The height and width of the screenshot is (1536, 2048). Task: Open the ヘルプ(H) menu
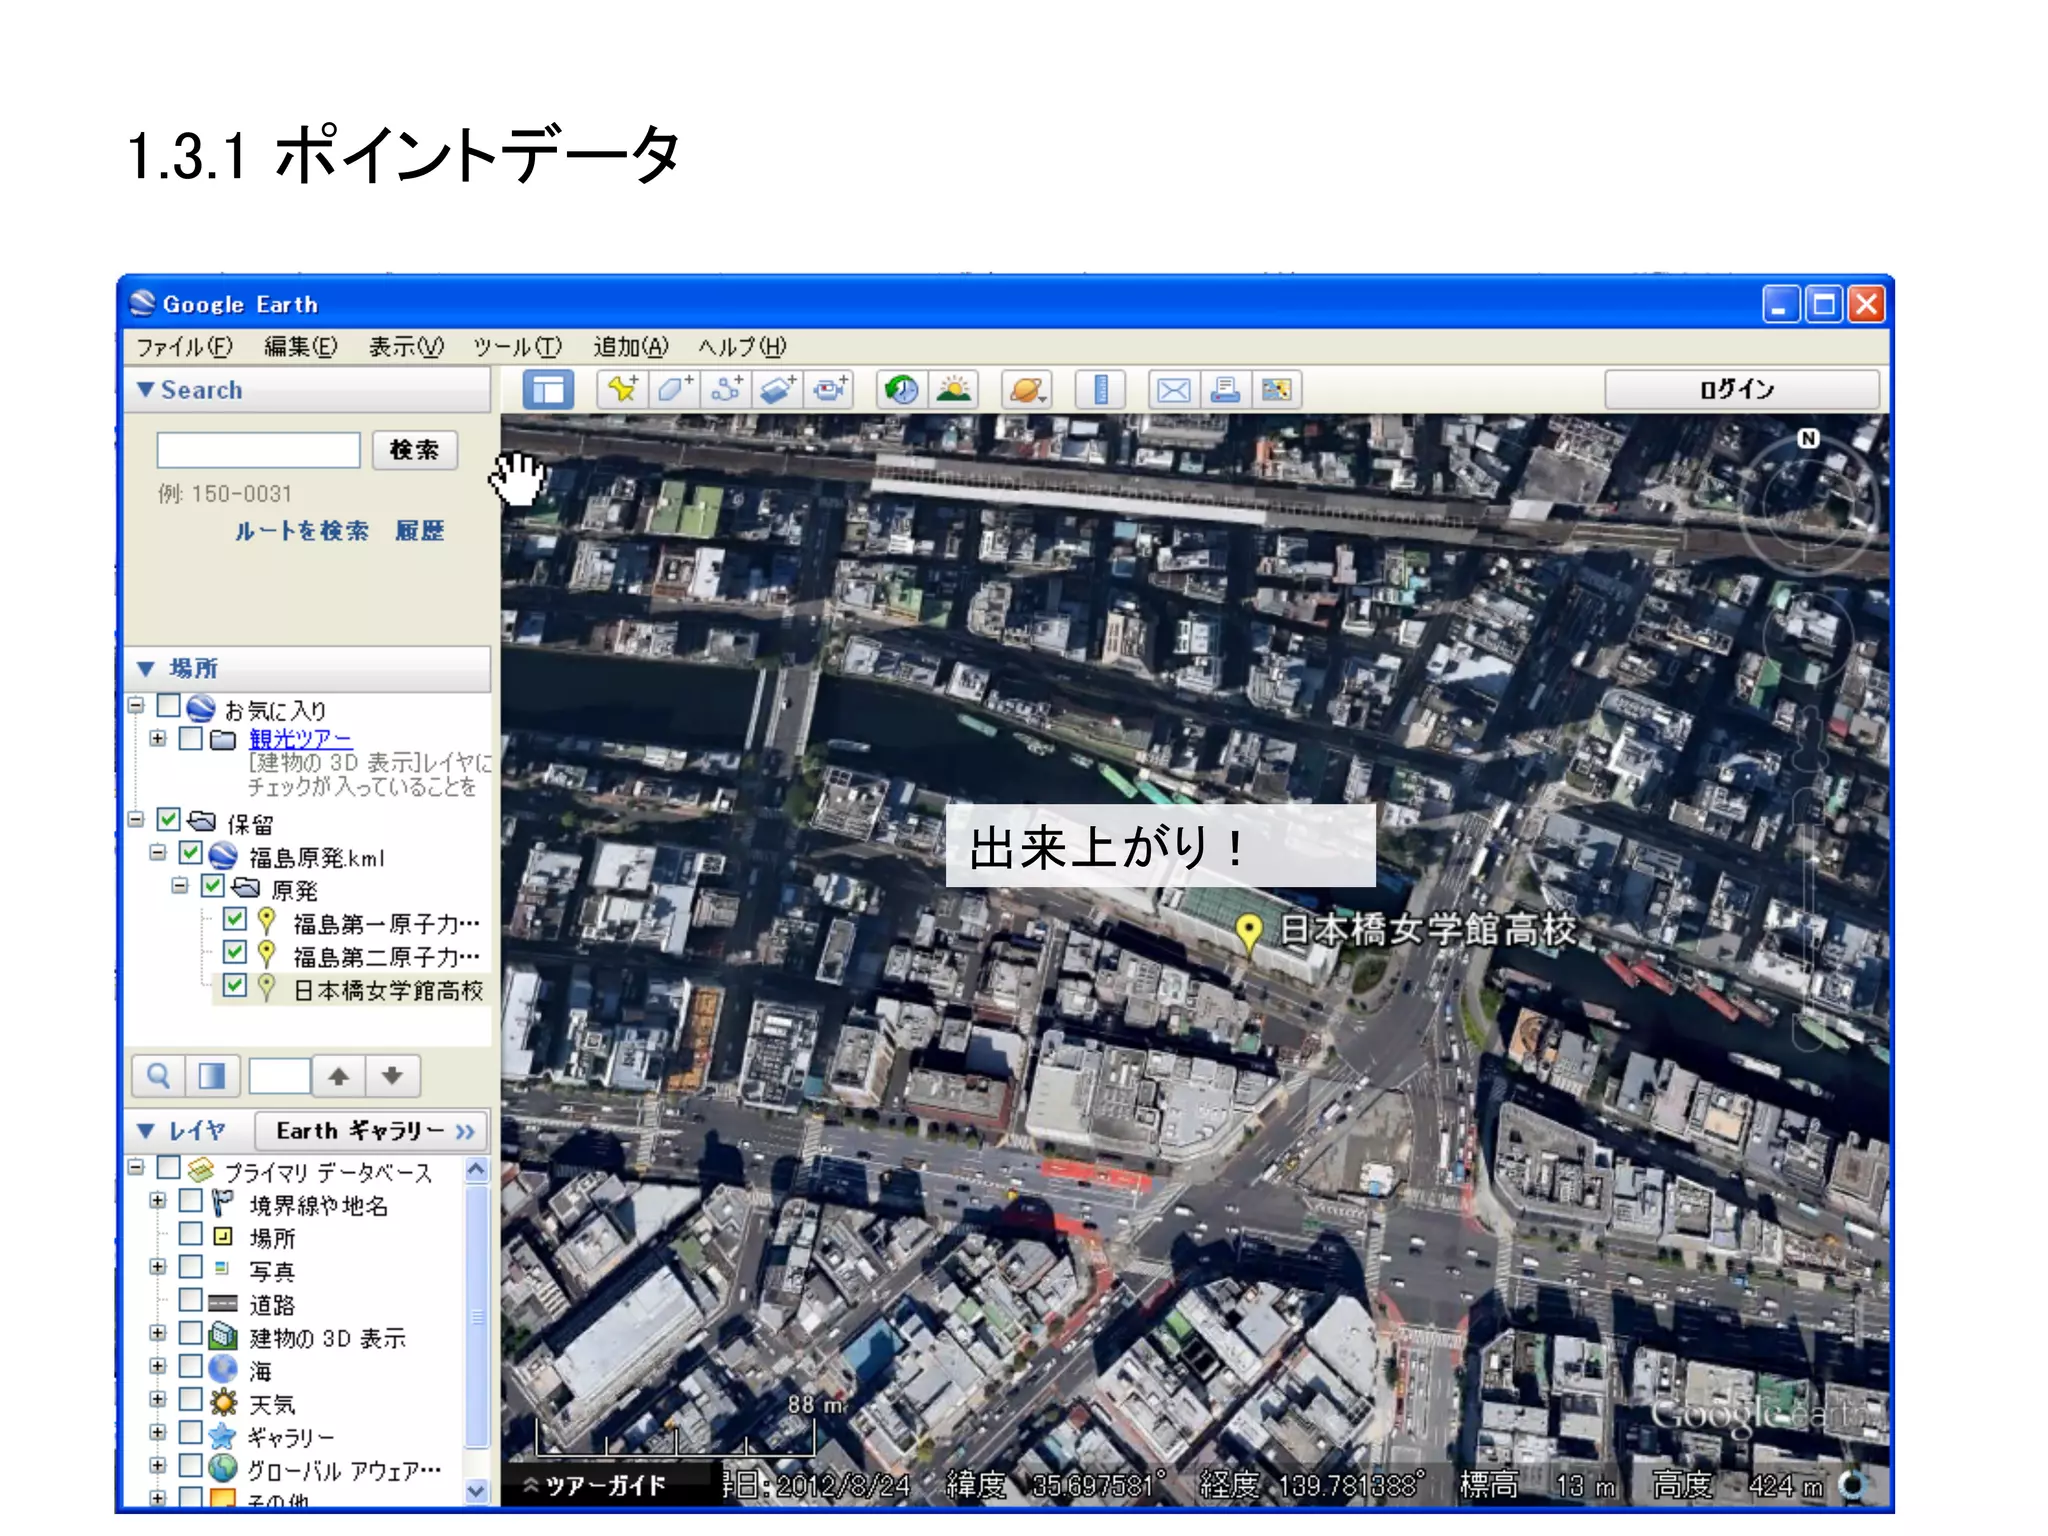coord(742,347)
